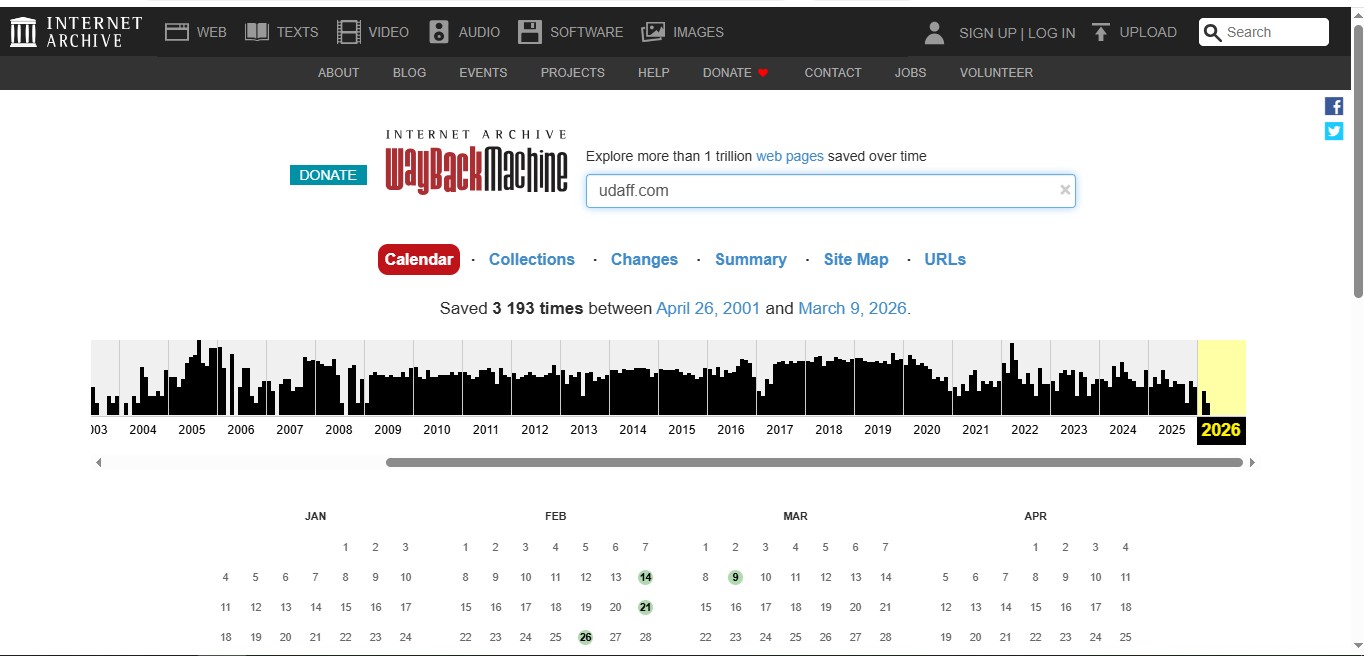The height and width of the screenshot is (656, 1364).
Task: Open the Web section icon
Action: (x=177, y=32)
